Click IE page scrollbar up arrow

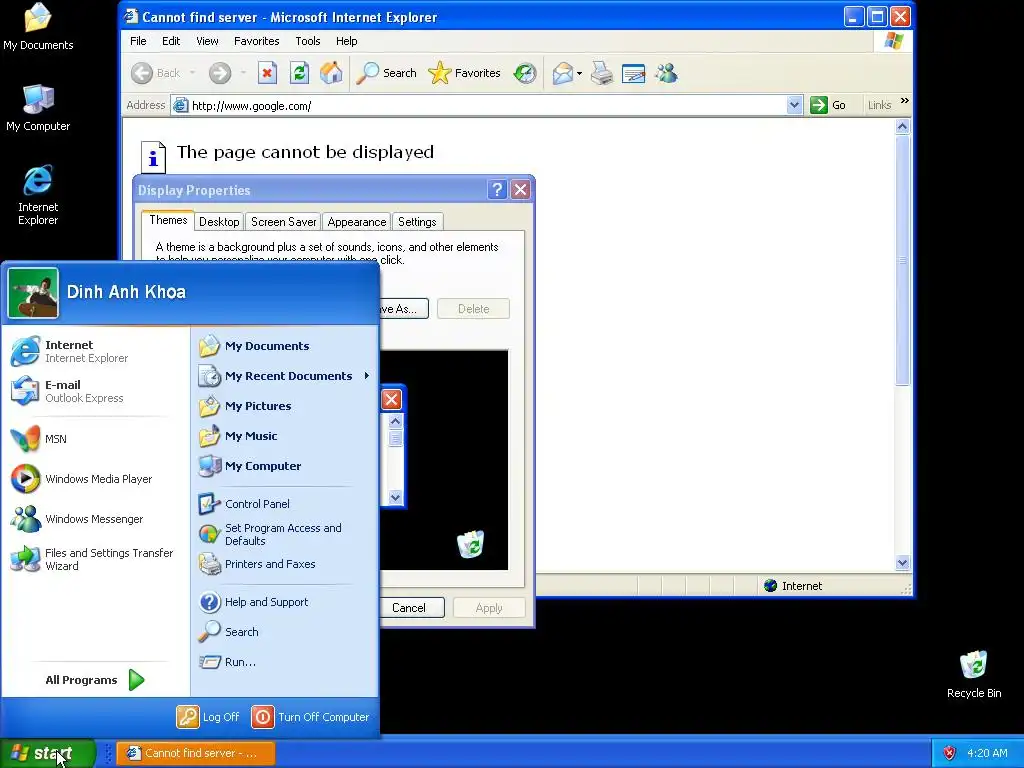tap(903, 127)
